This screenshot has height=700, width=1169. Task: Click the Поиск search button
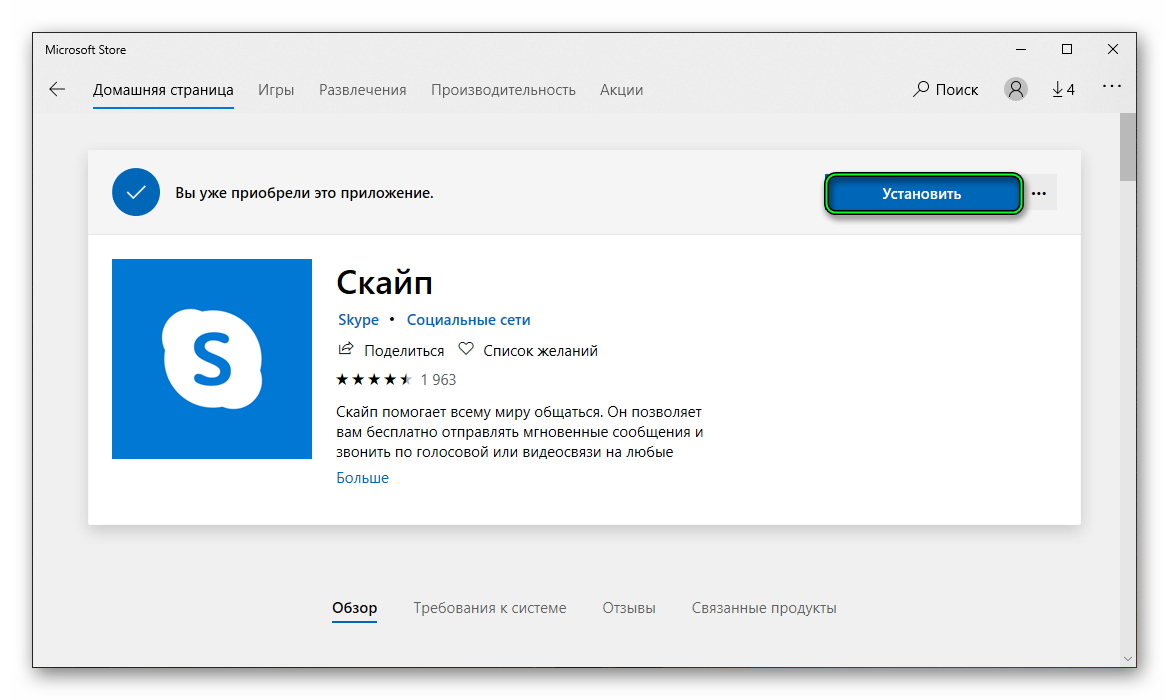click(945, 89)
